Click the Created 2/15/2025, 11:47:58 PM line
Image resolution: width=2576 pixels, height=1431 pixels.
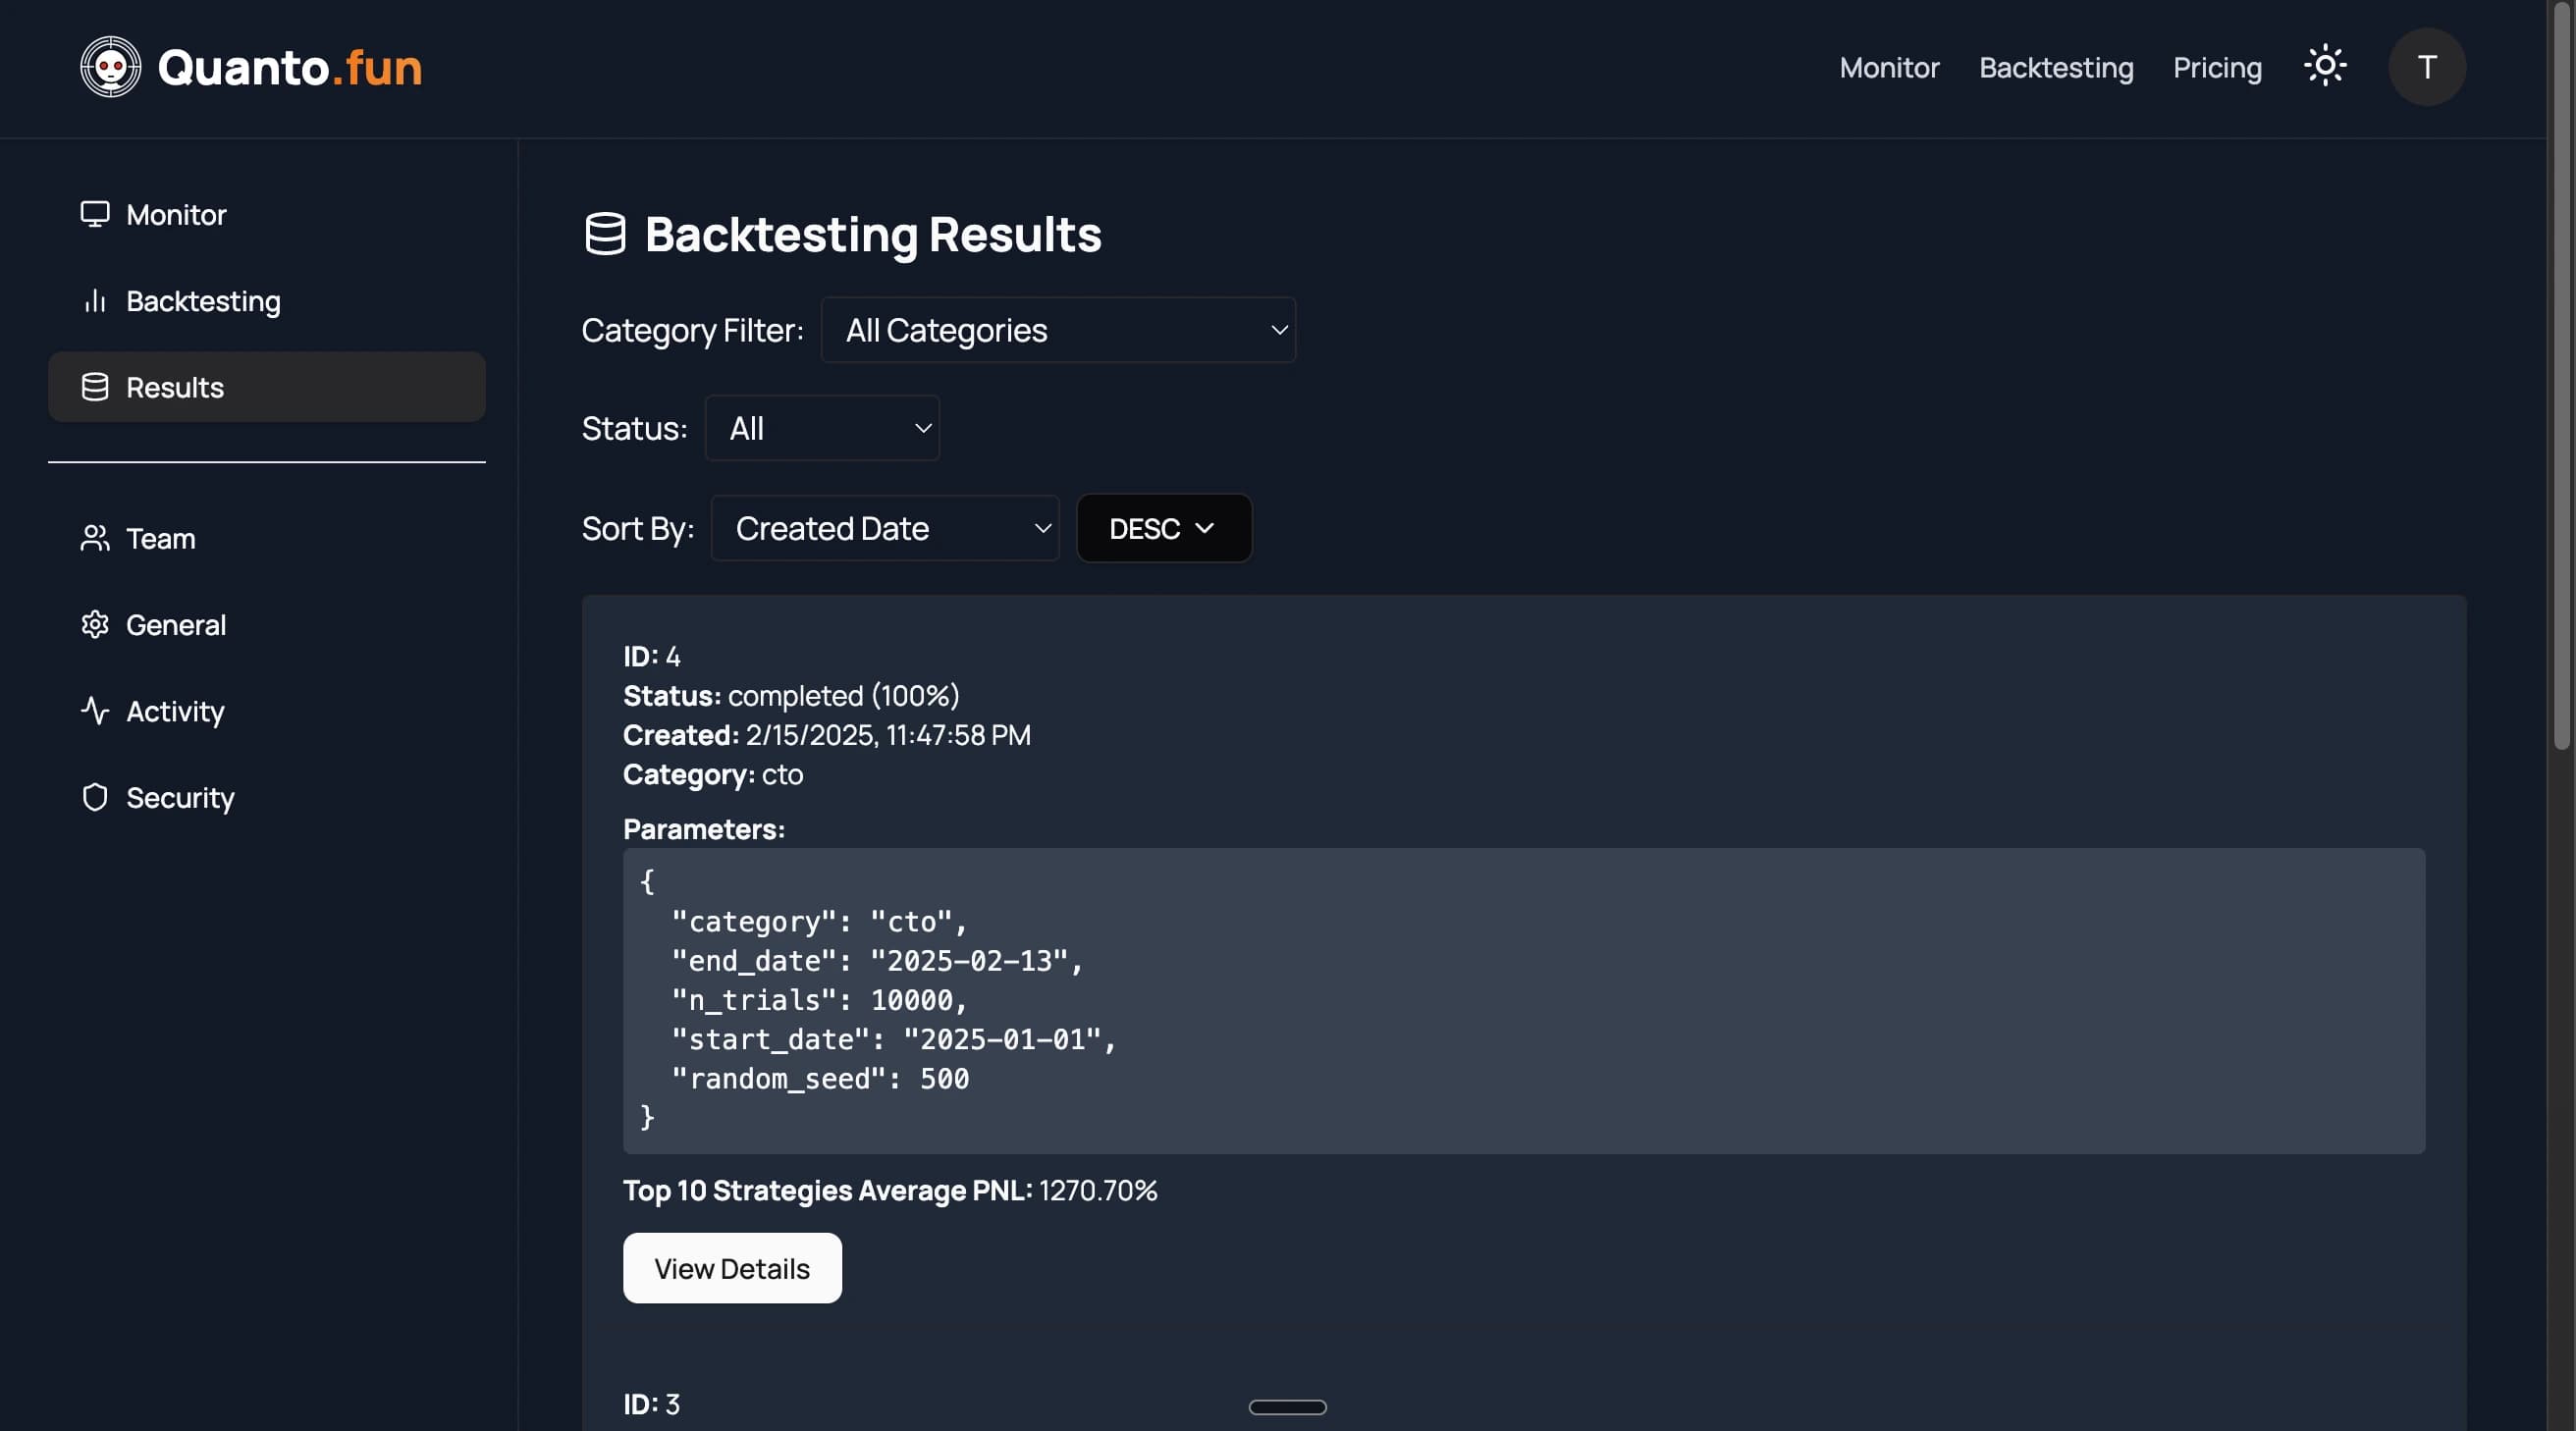point(827,735)
